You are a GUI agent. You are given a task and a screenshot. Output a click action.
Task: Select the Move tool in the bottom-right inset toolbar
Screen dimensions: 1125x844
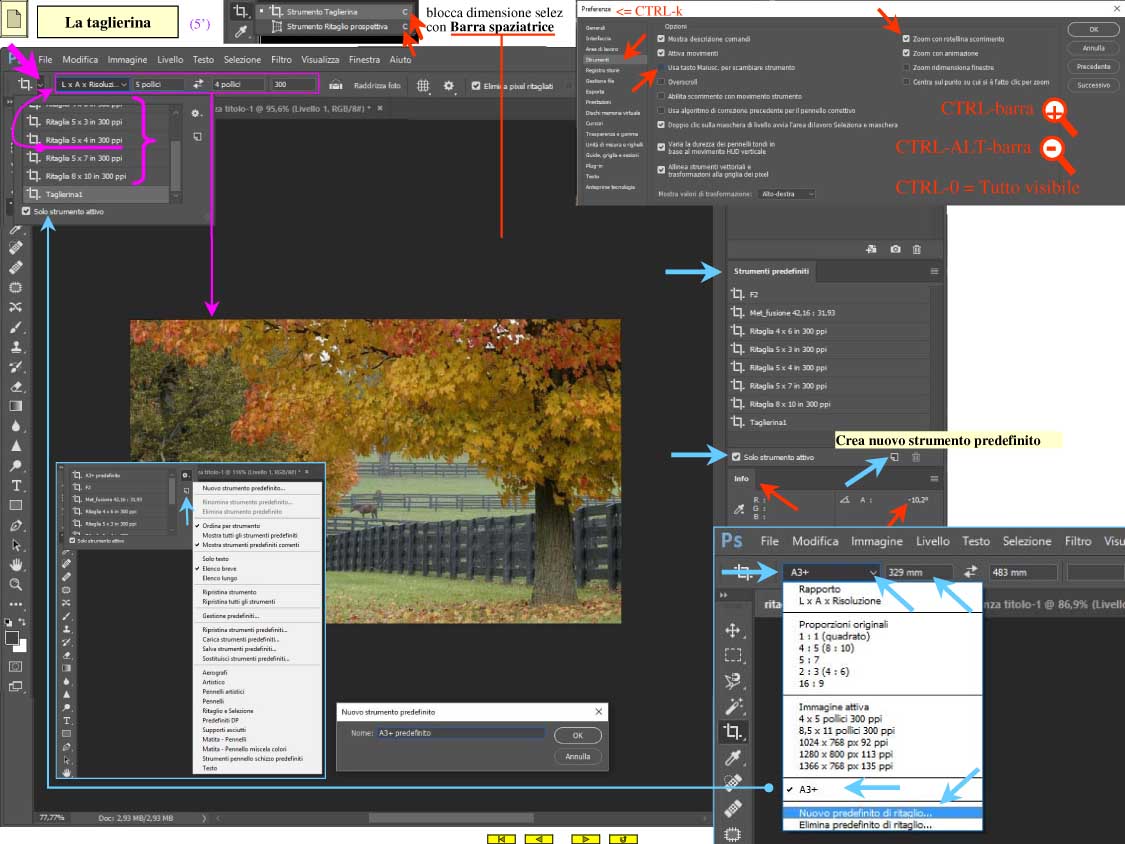click(x=733, y=630)
